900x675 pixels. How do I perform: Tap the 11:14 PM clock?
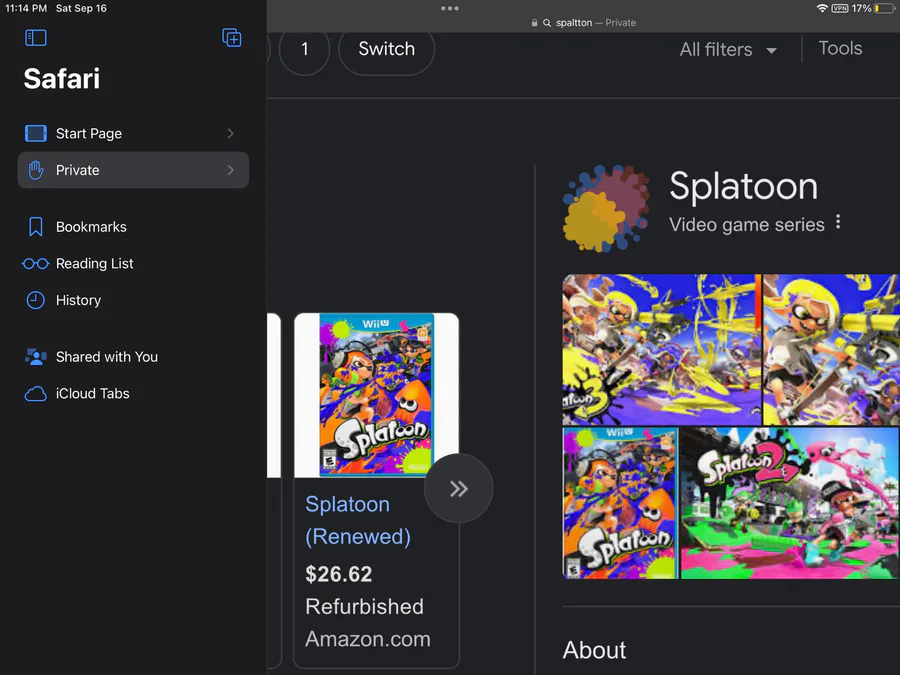[26, 8]
